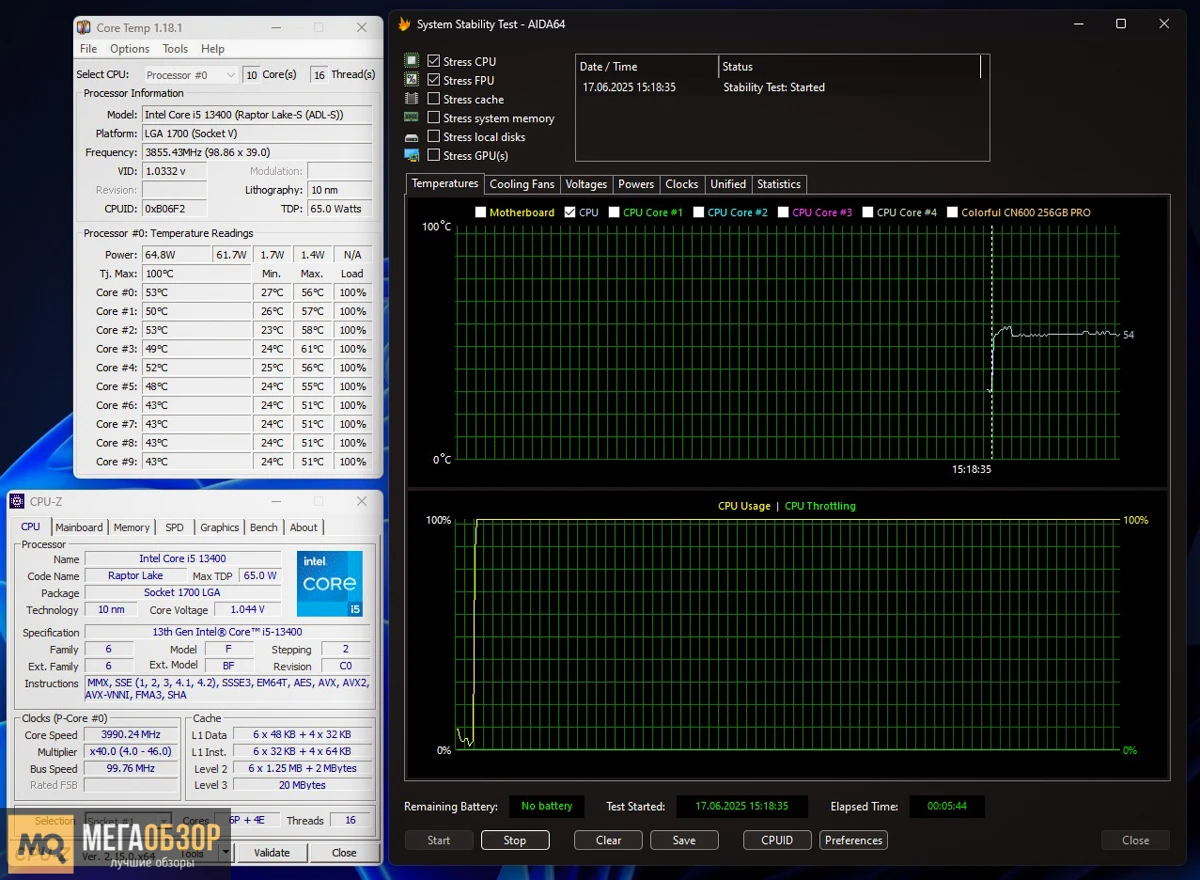1200x880 pixels.
Task: Click the AIDA64 flame title bar icon
Action: [x=403, y=24]
